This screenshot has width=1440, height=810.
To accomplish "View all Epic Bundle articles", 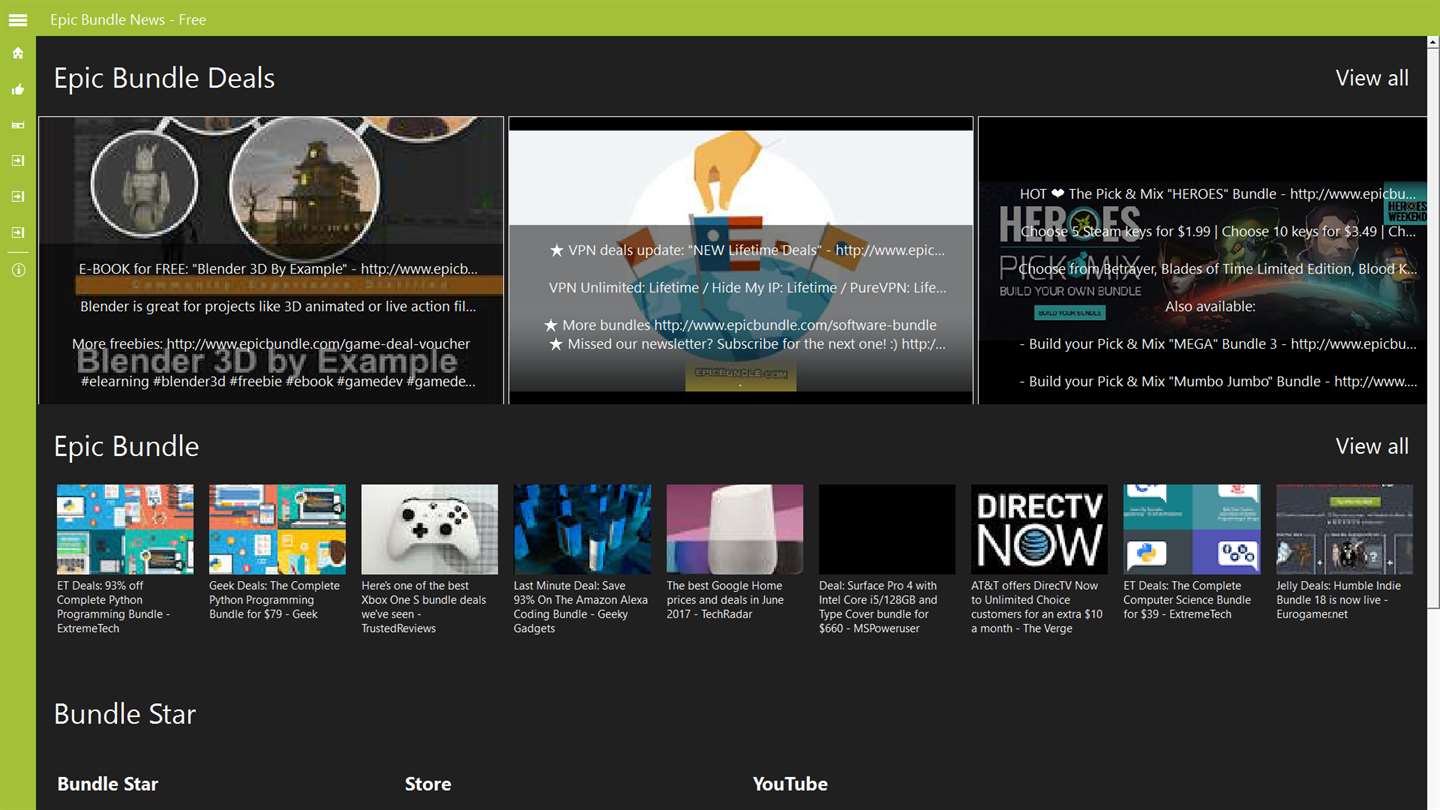I will (1372, 446).
